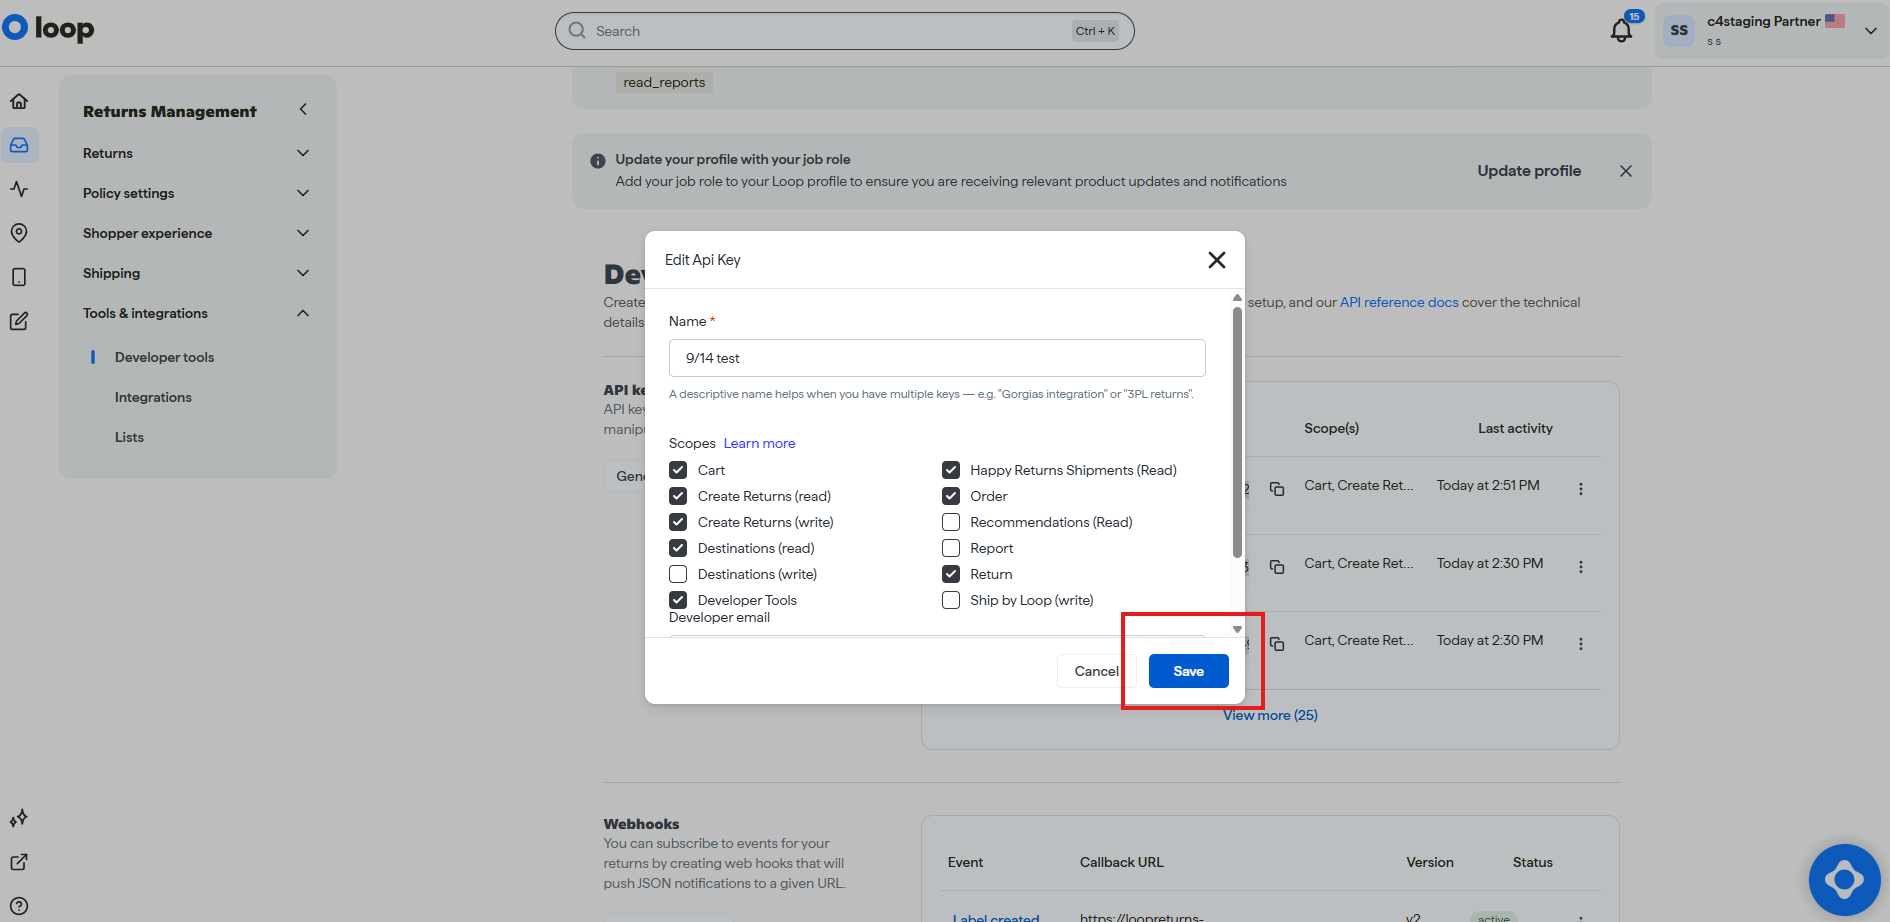This screenshot has height=922, width=1890.
Task: Expand the Returns section
Action: [x=197, y=153]
